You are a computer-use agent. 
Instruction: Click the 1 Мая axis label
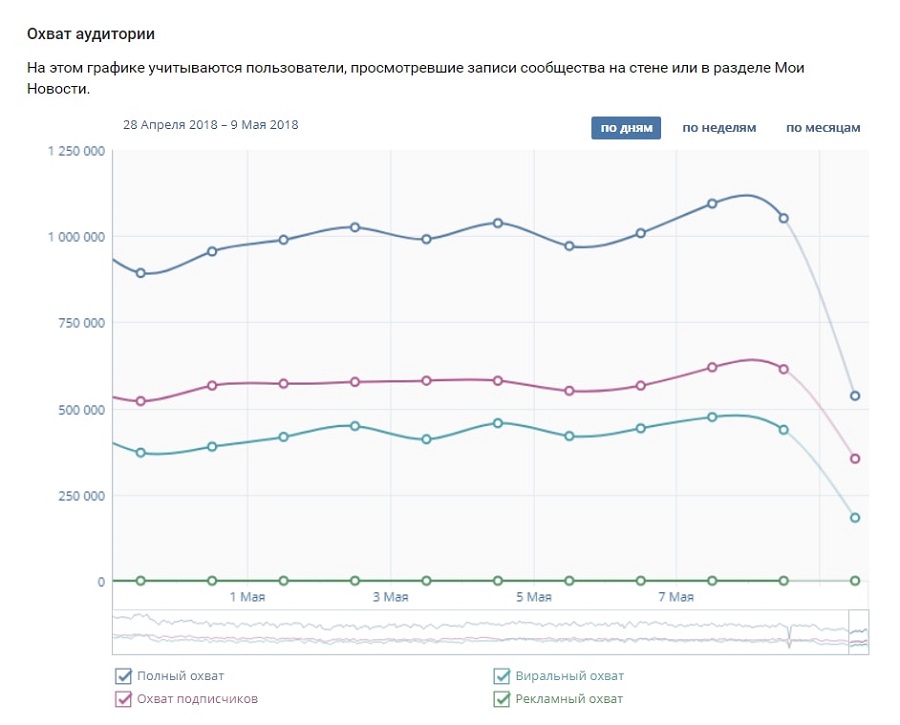click(x=247, y=597)
